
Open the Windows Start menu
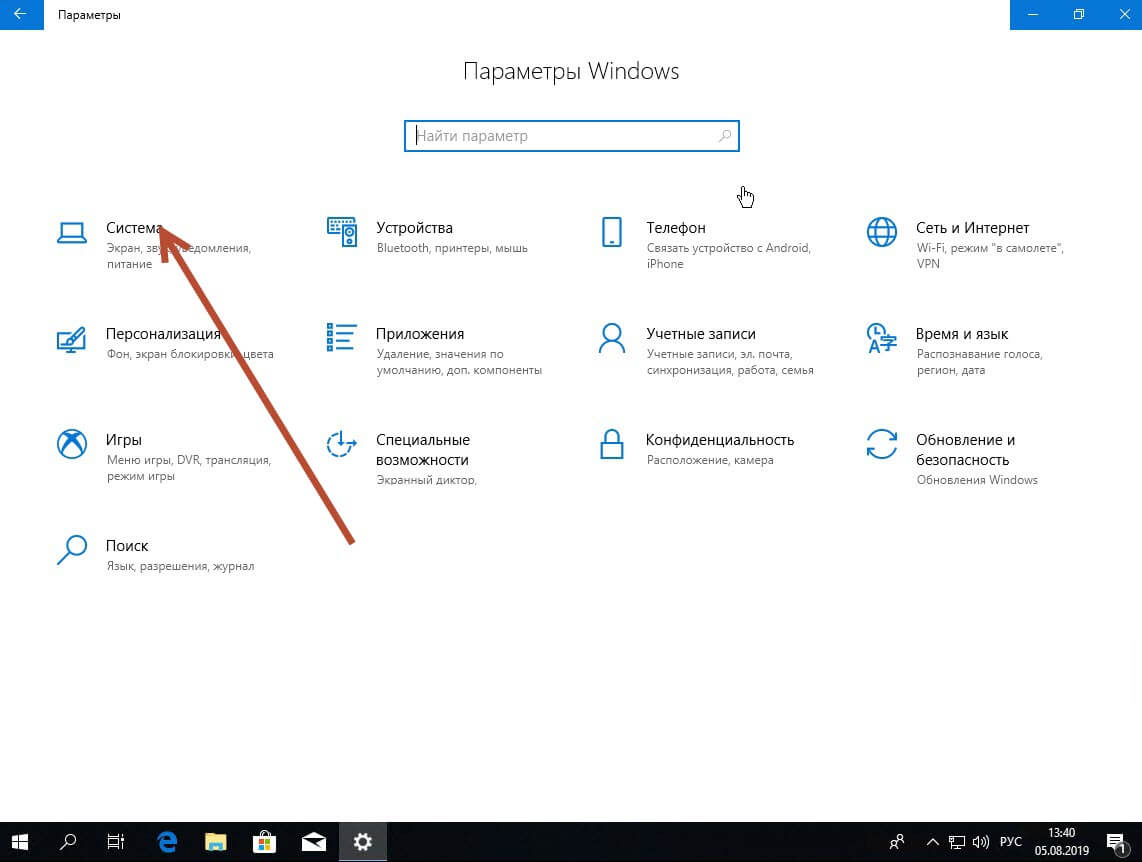click(x=20, y=842)
